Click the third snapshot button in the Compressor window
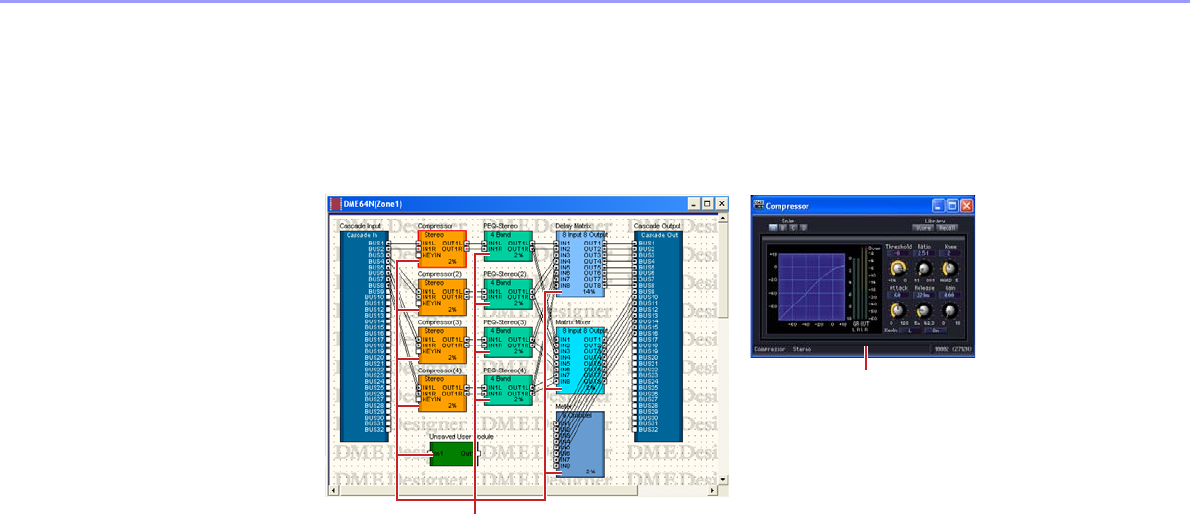The image size is (1190, 514). tap(793, 228)
